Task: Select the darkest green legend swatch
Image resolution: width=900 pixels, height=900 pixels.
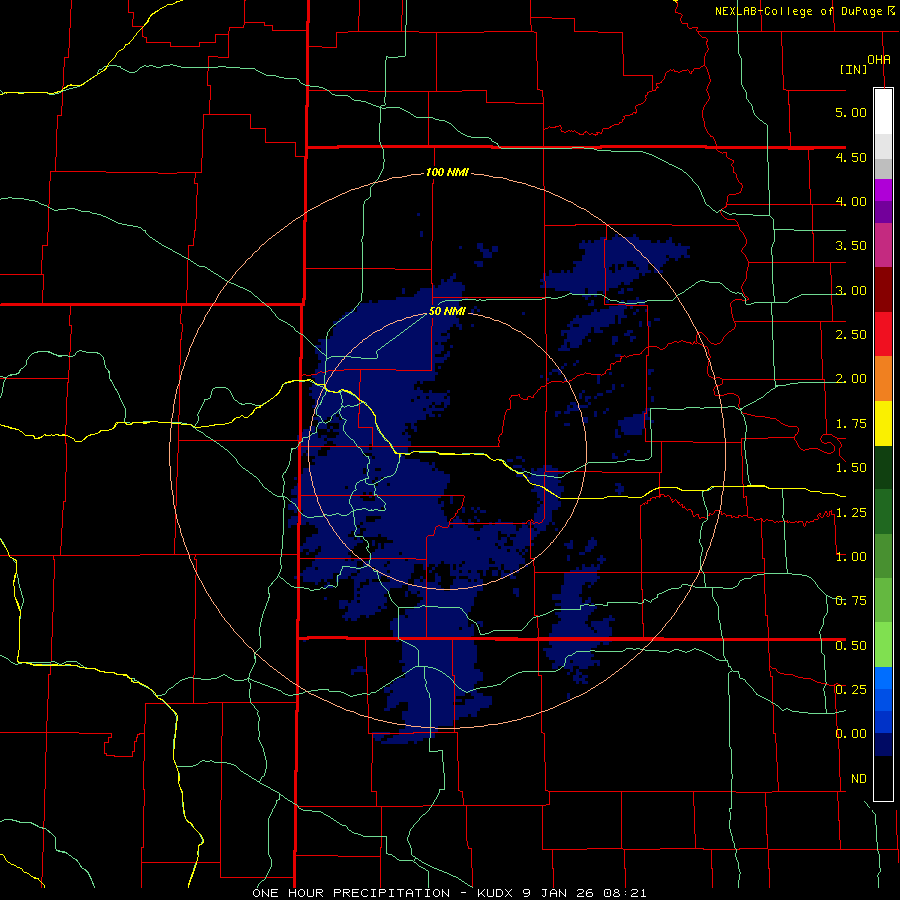Action: pyautogui.click(x=883, y=468)
